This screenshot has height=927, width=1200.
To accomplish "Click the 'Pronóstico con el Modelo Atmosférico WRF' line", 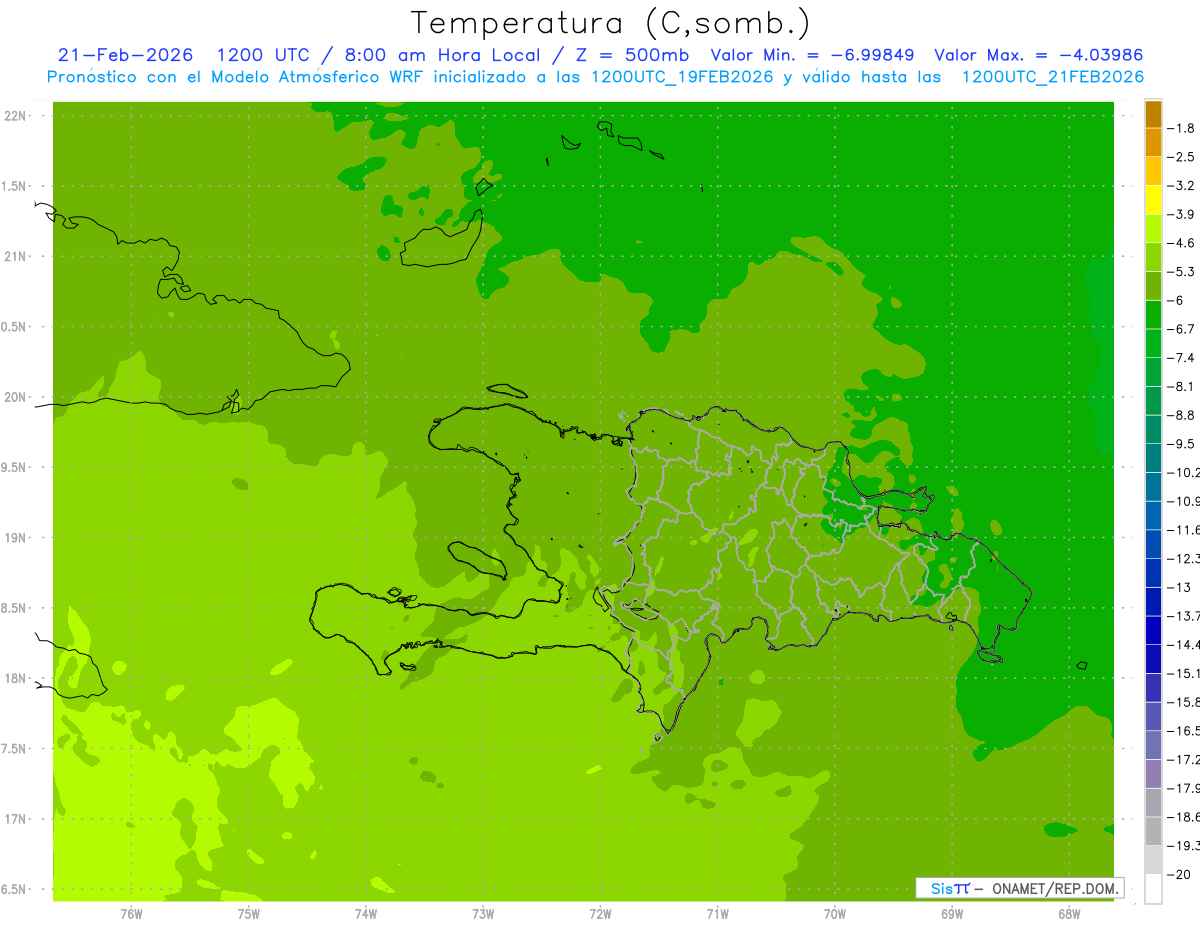I will [595, 76].
